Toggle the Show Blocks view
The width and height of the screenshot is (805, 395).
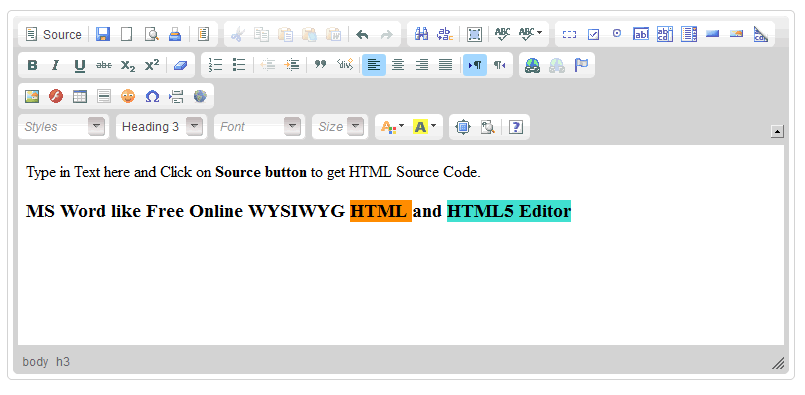487,127
